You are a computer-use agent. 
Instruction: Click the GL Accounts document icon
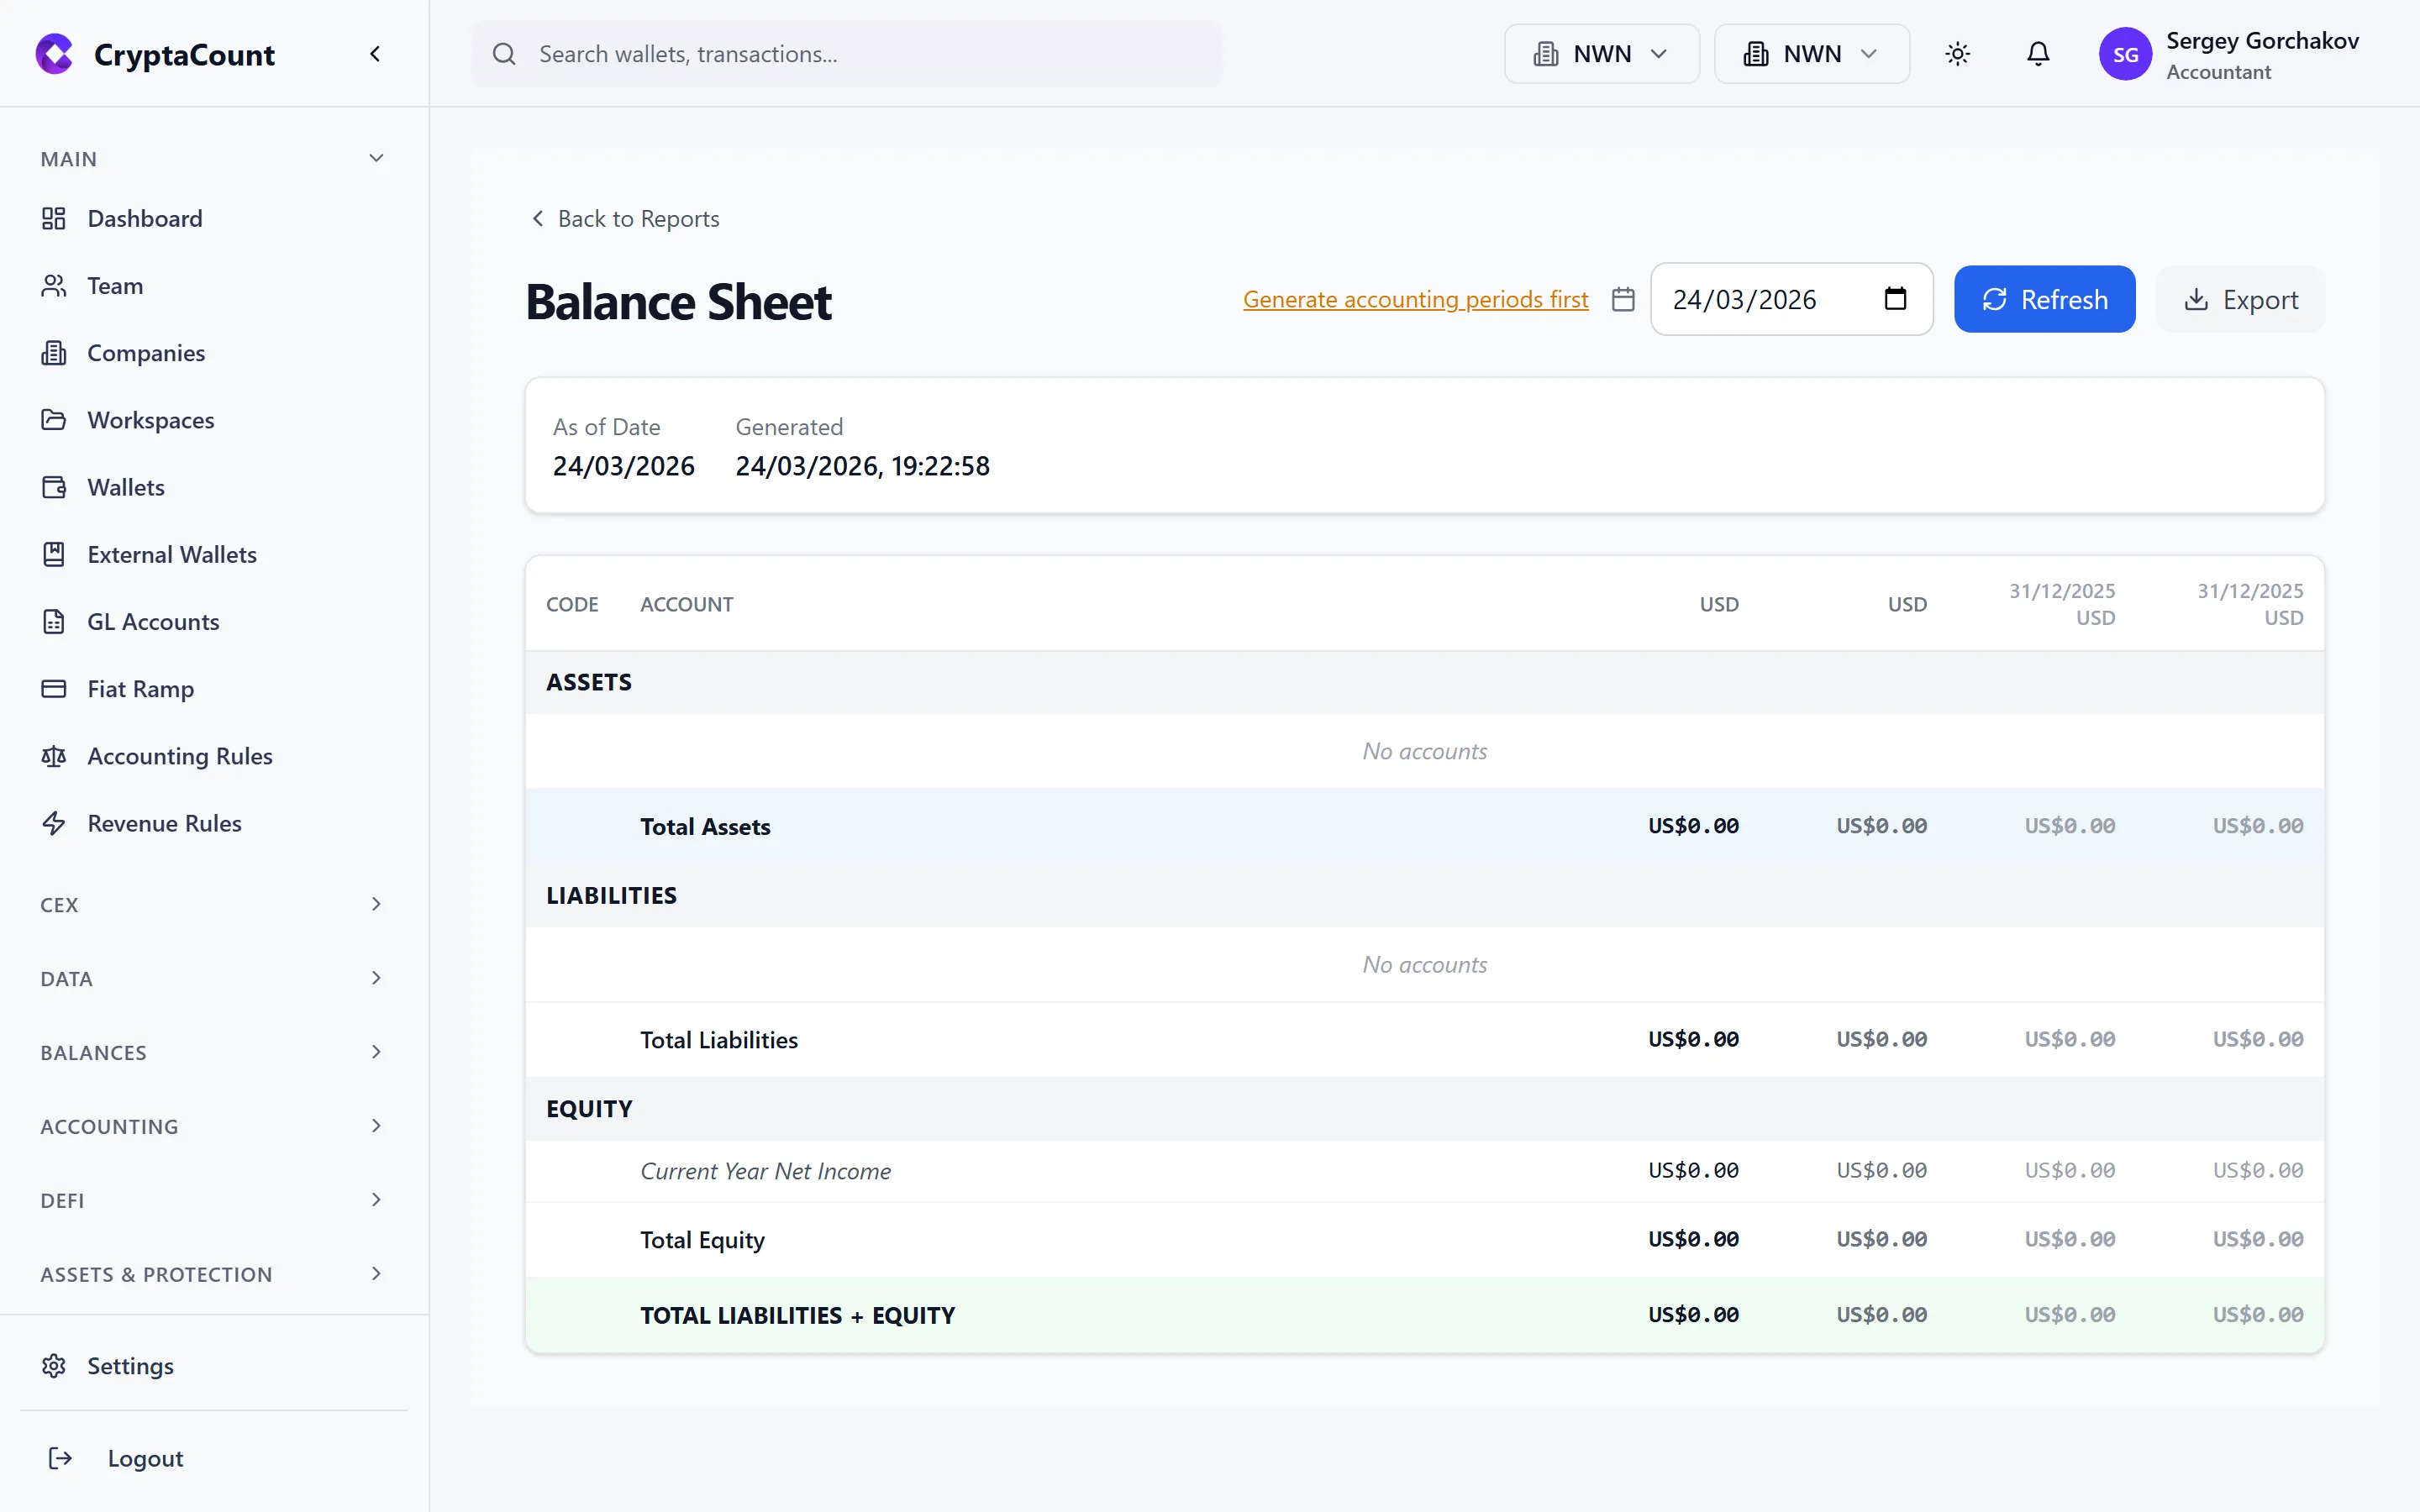54,621
